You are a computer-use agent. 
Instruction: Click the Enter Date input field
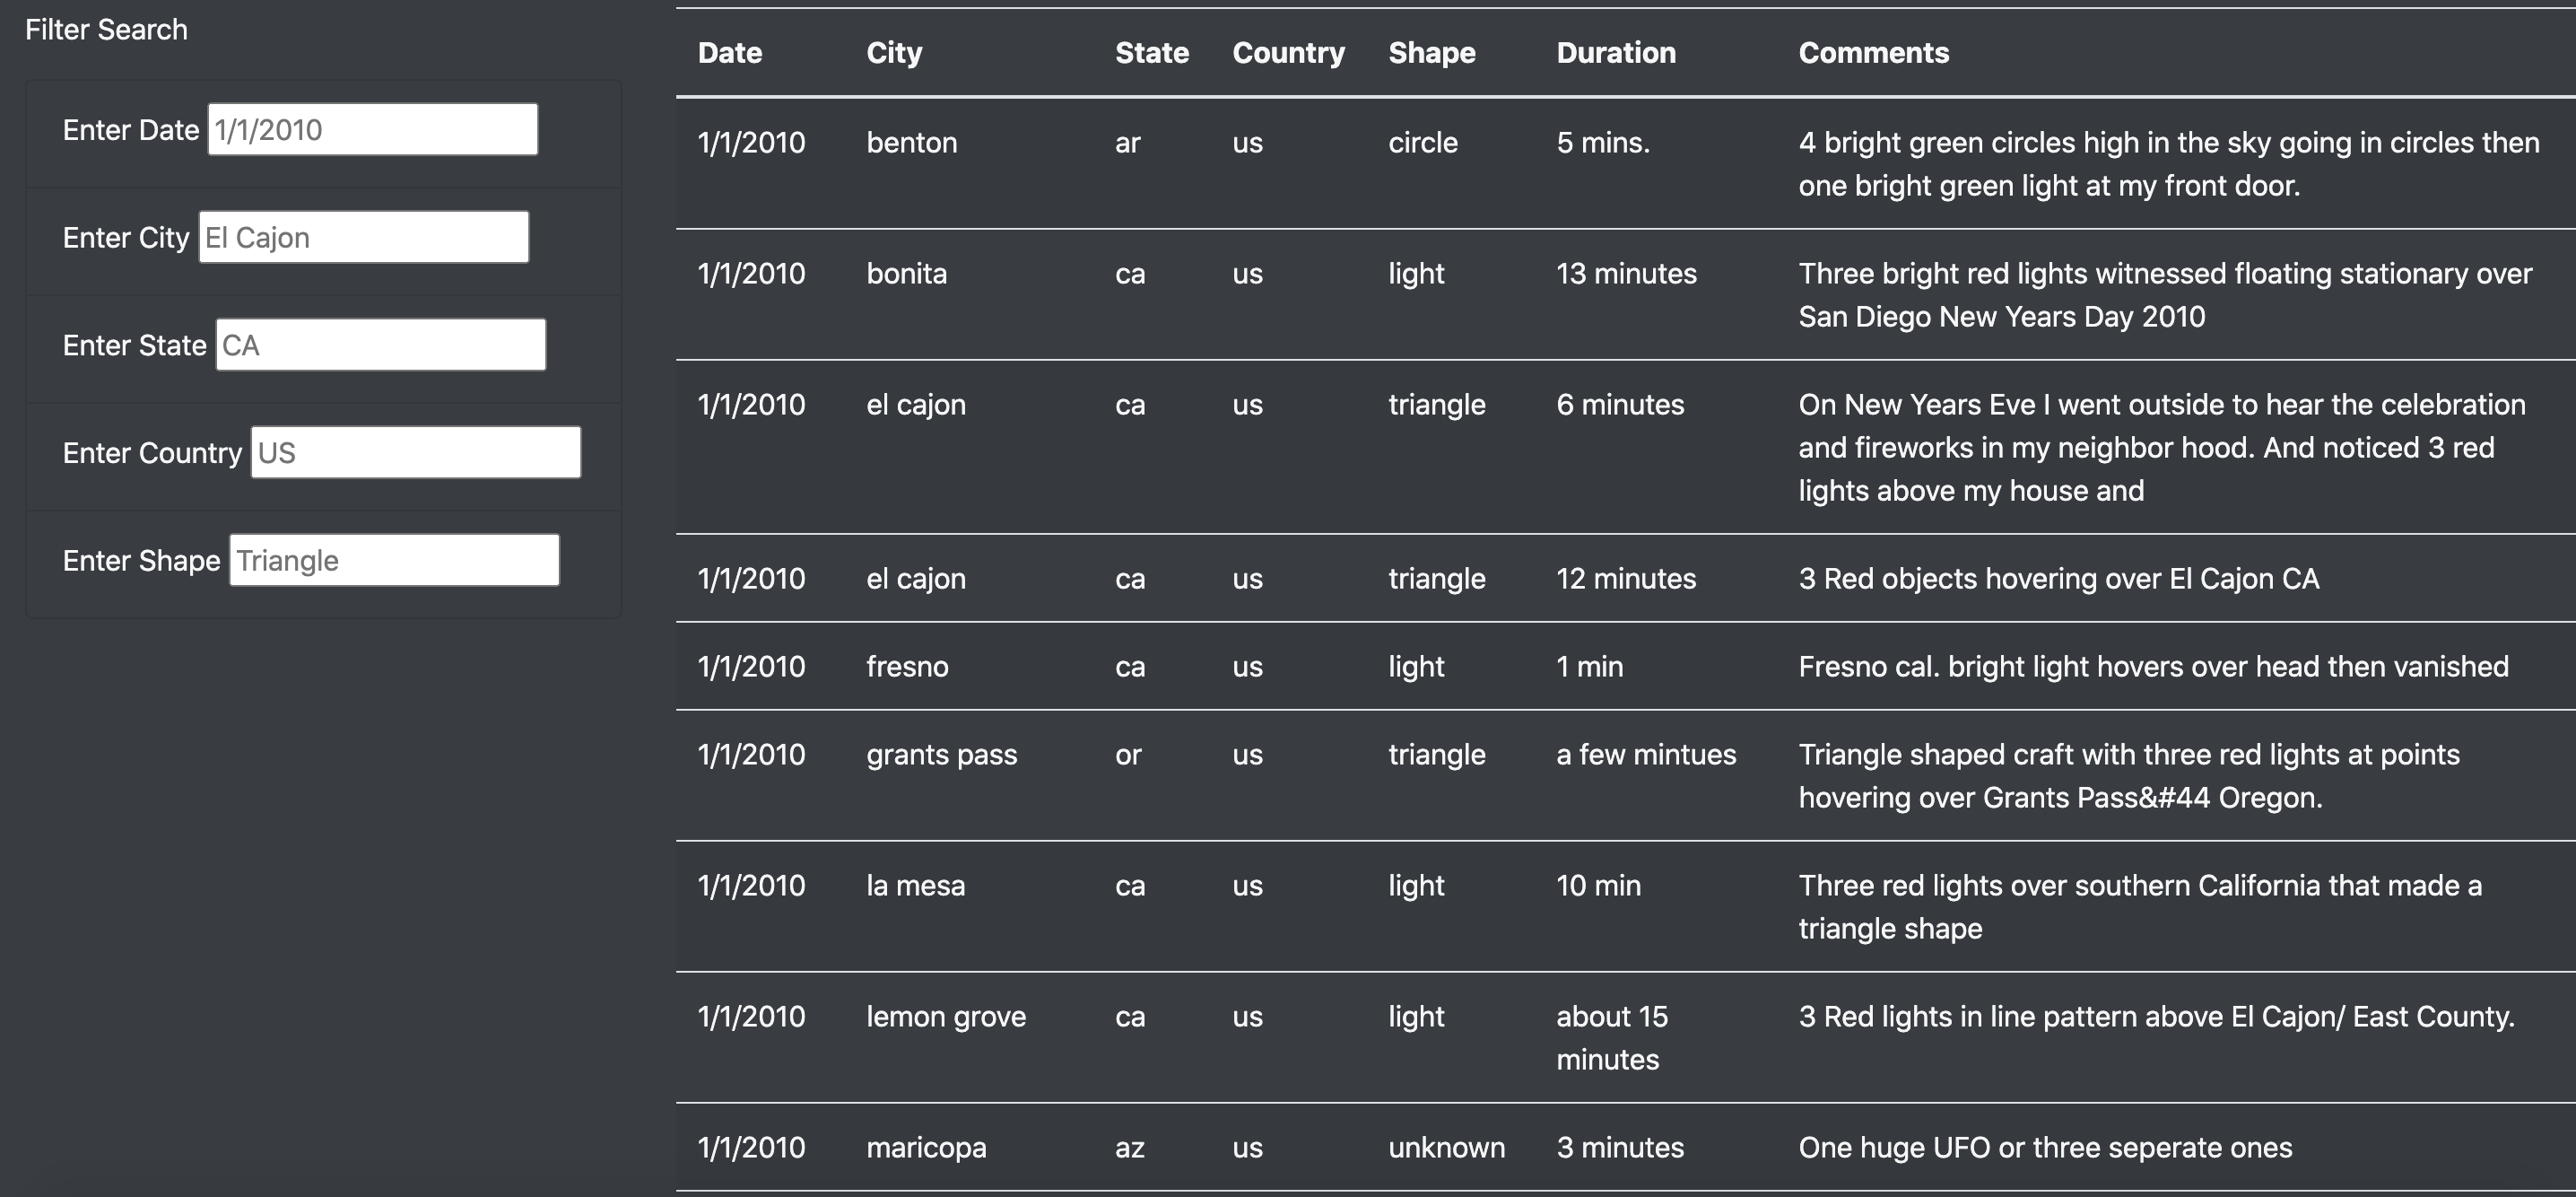point(371,128)
